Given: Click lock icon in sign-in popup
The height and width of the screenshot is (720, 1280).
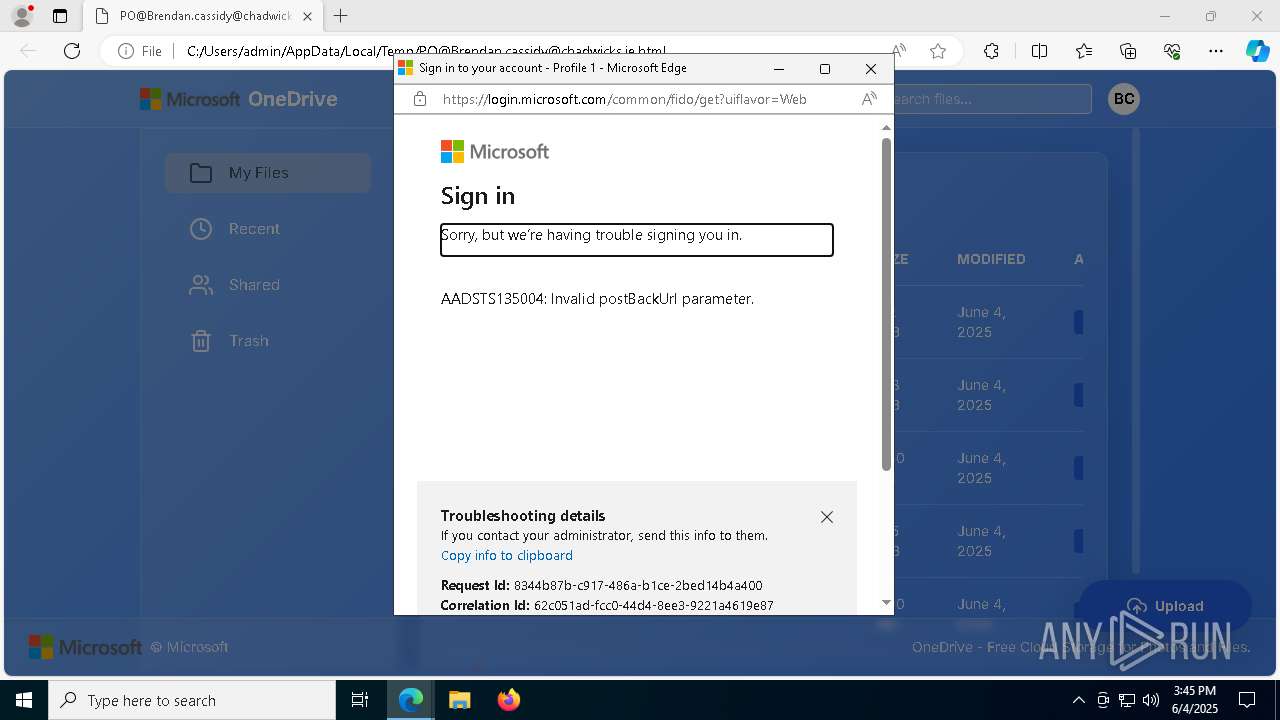Looking at the screenshot, I should [x=420, y=99].
